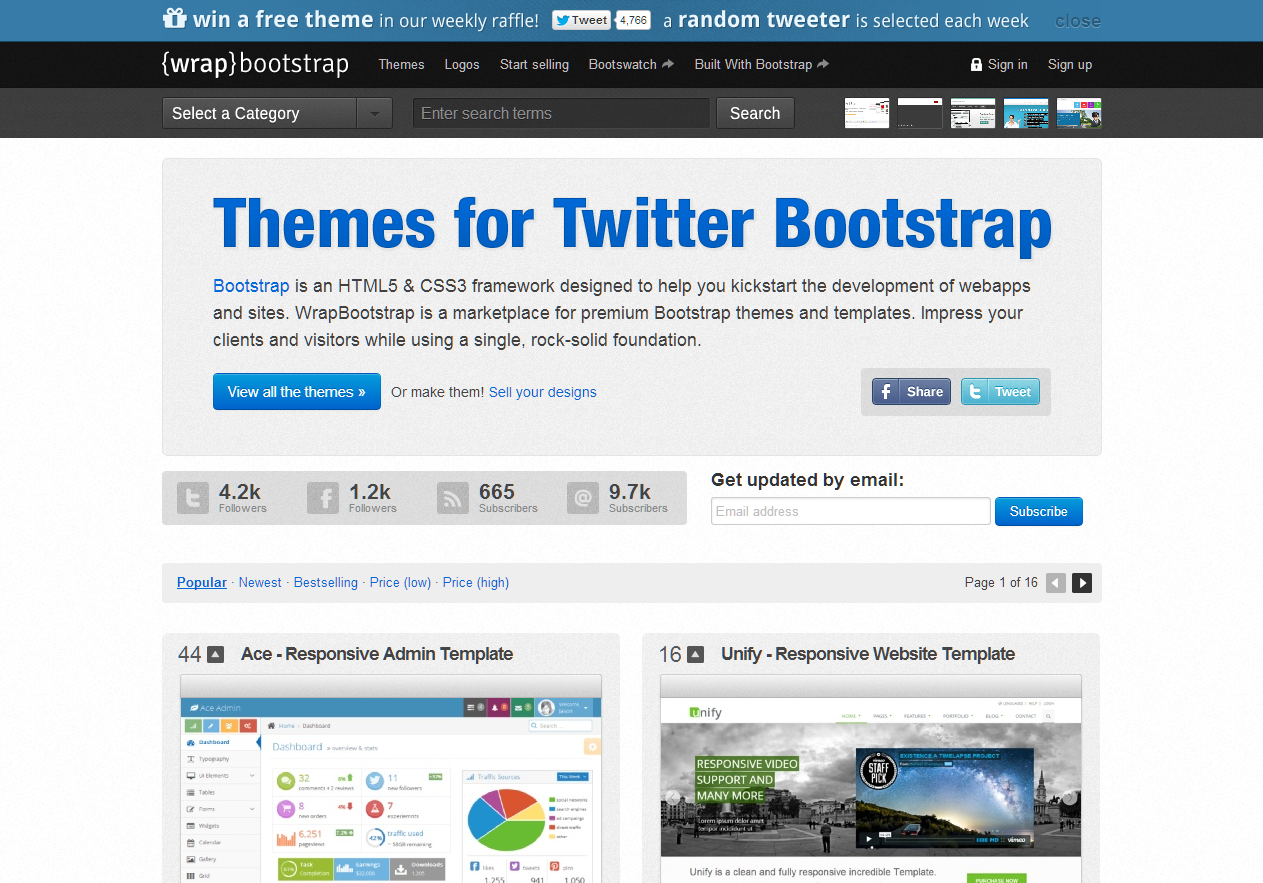The height and width of the screenshot is (883, 1263).
Task: Click the Facebook stat icon beside 1.2k Followers
Action: pos(323,498)
